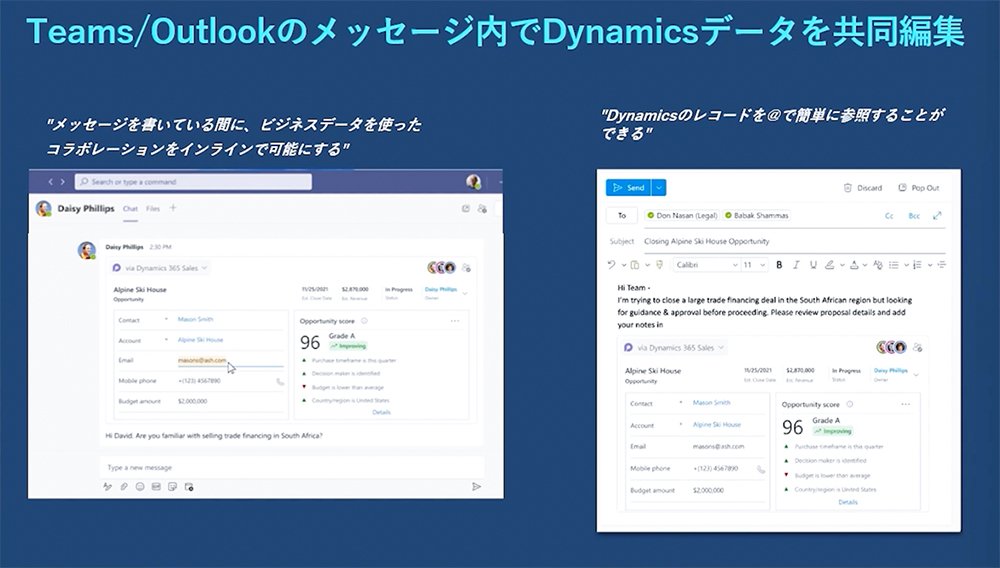The height and width of the screenshot is (568, 1000).
Task: Apply font color A button
Action: (854, 265)
